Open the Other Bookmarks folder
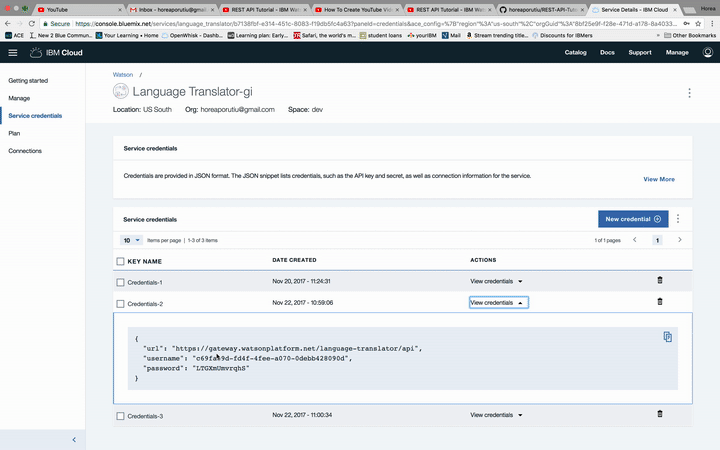Viewport: 720px width, 450px height. (690, 35)
